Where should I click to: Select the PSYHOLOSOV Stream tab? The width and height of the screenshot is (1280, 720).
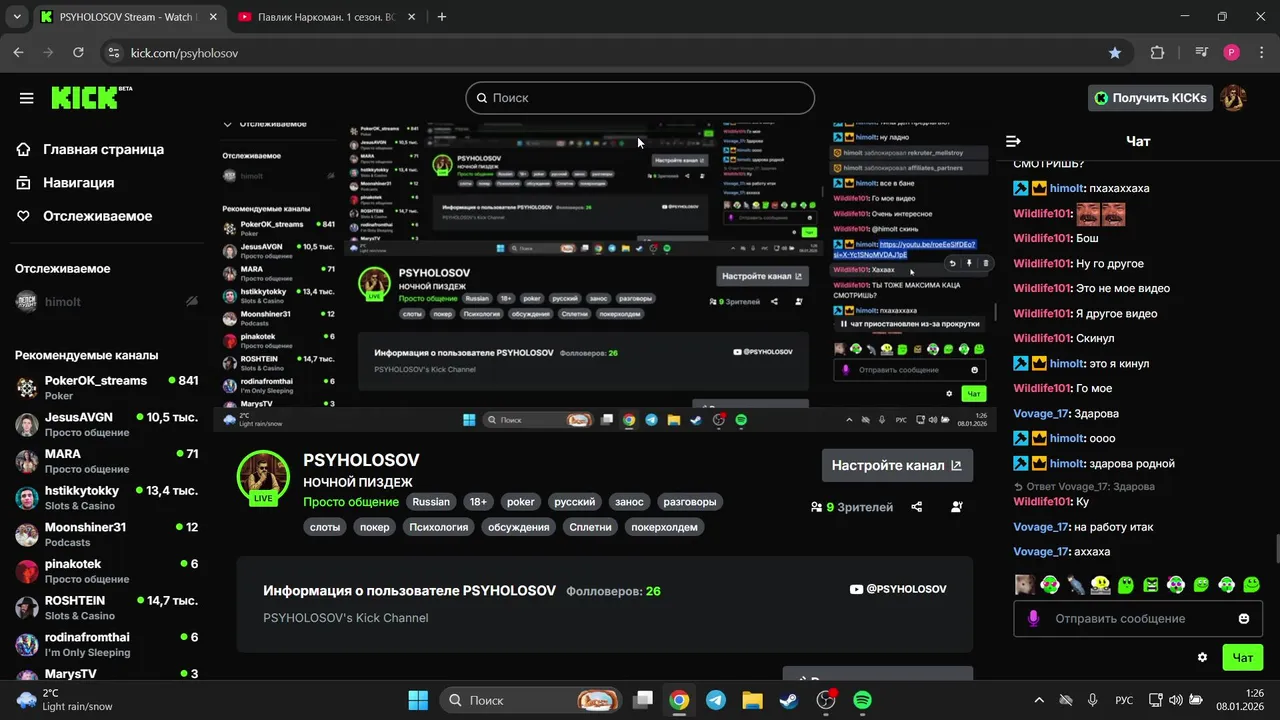click(128, 17)
